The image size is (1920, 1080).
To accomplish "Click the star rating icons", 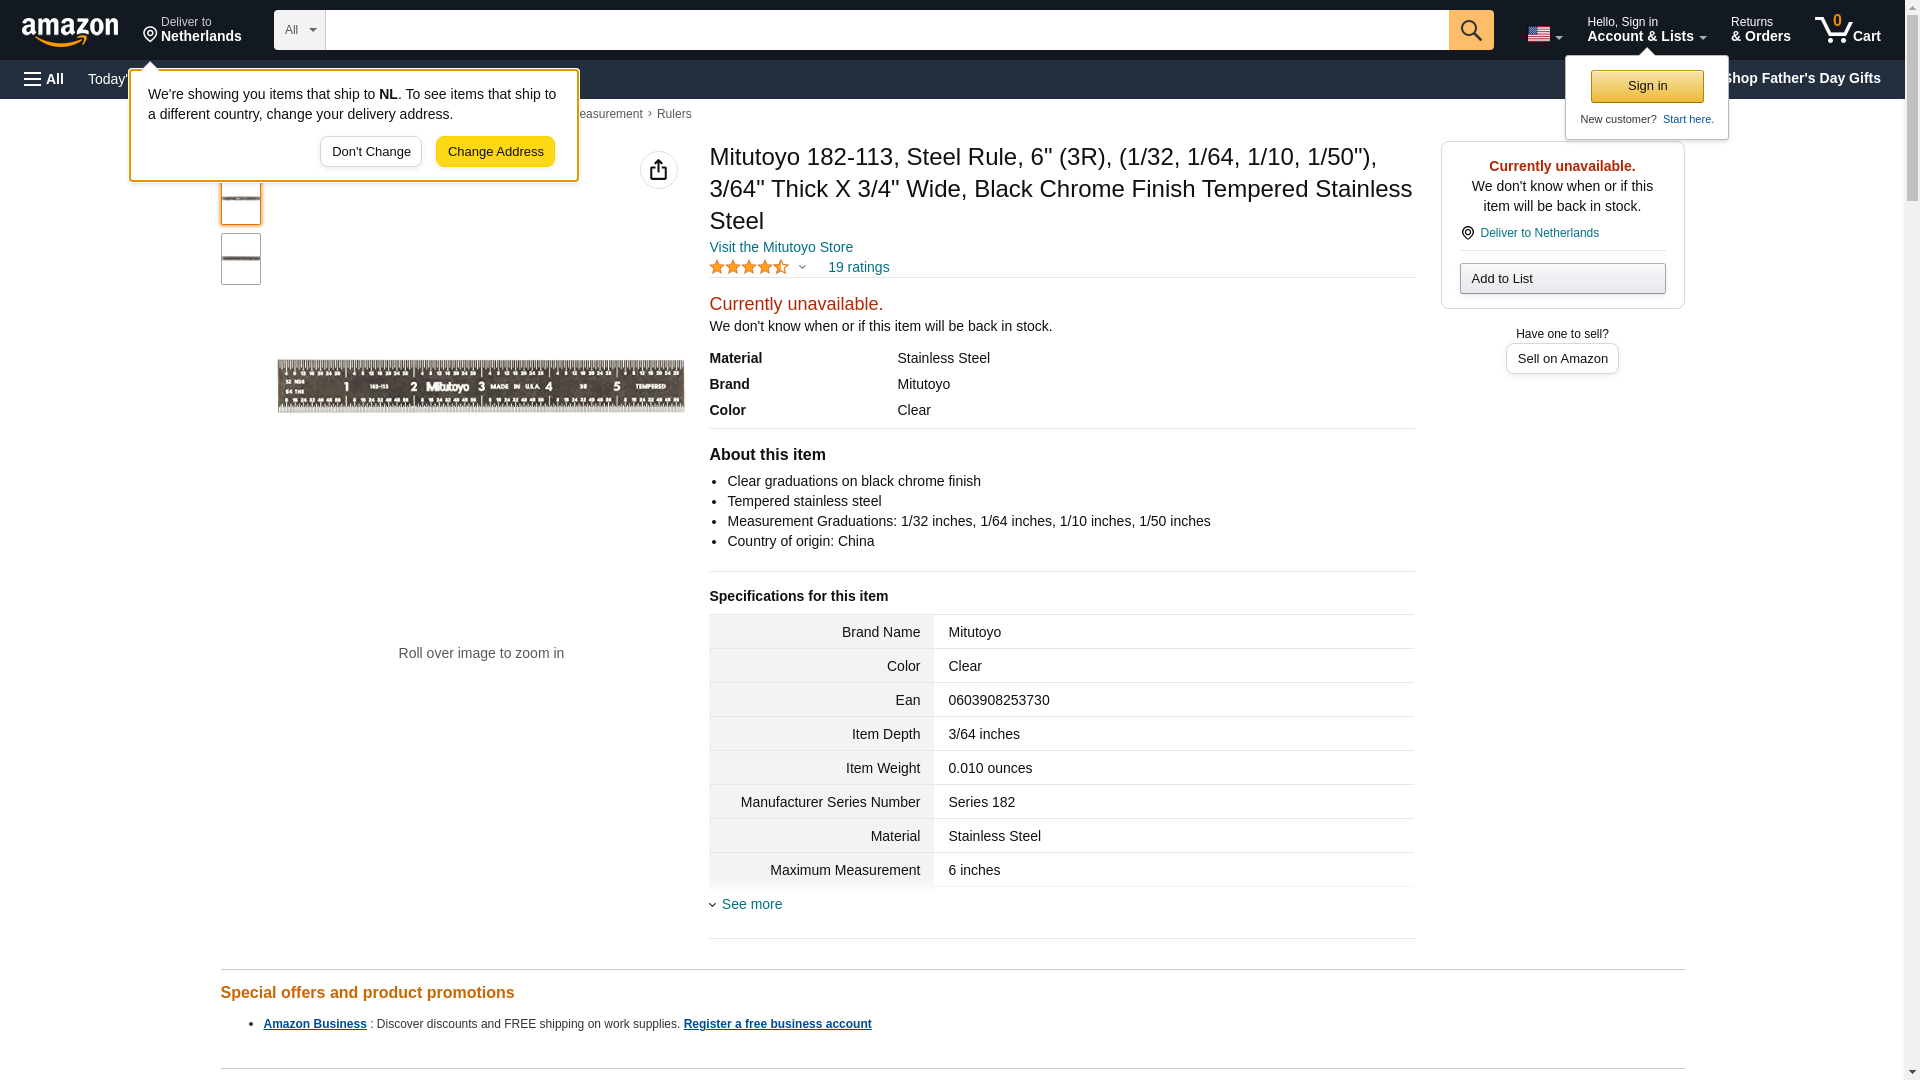I will tap(749, 267).
